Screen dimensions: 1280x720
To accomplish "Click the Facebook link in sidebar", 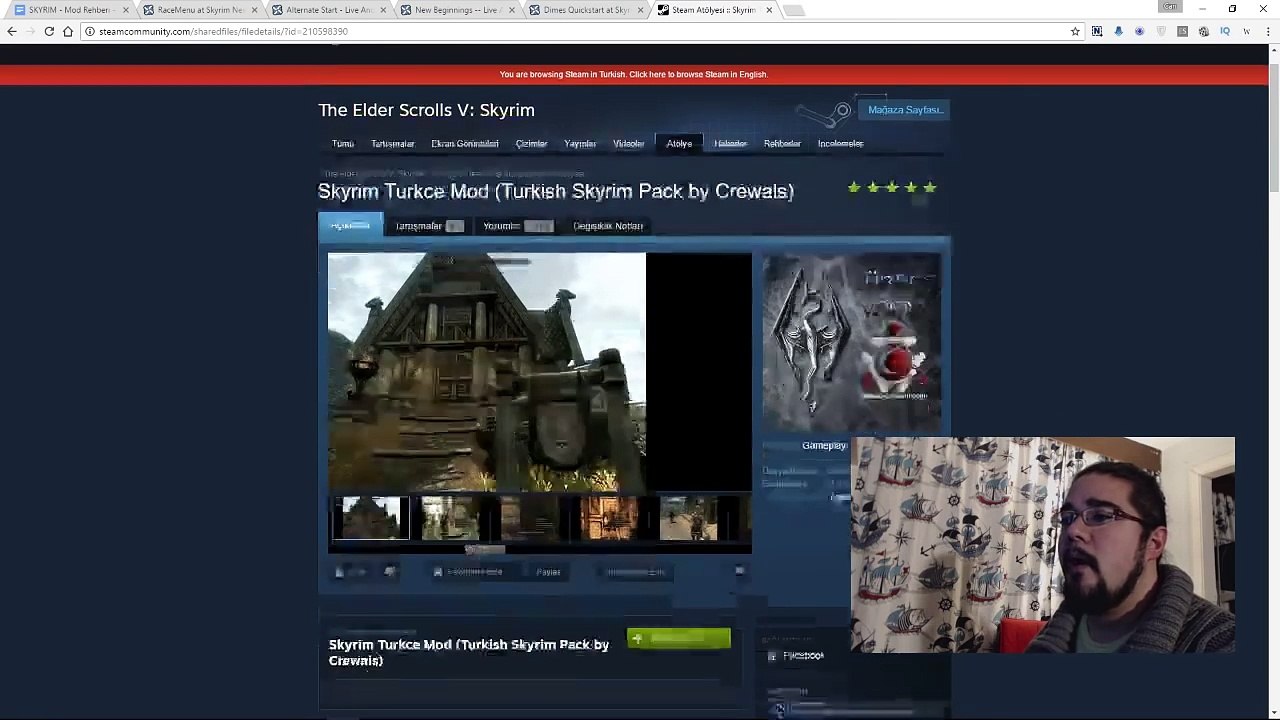I will tap(797, 656).
